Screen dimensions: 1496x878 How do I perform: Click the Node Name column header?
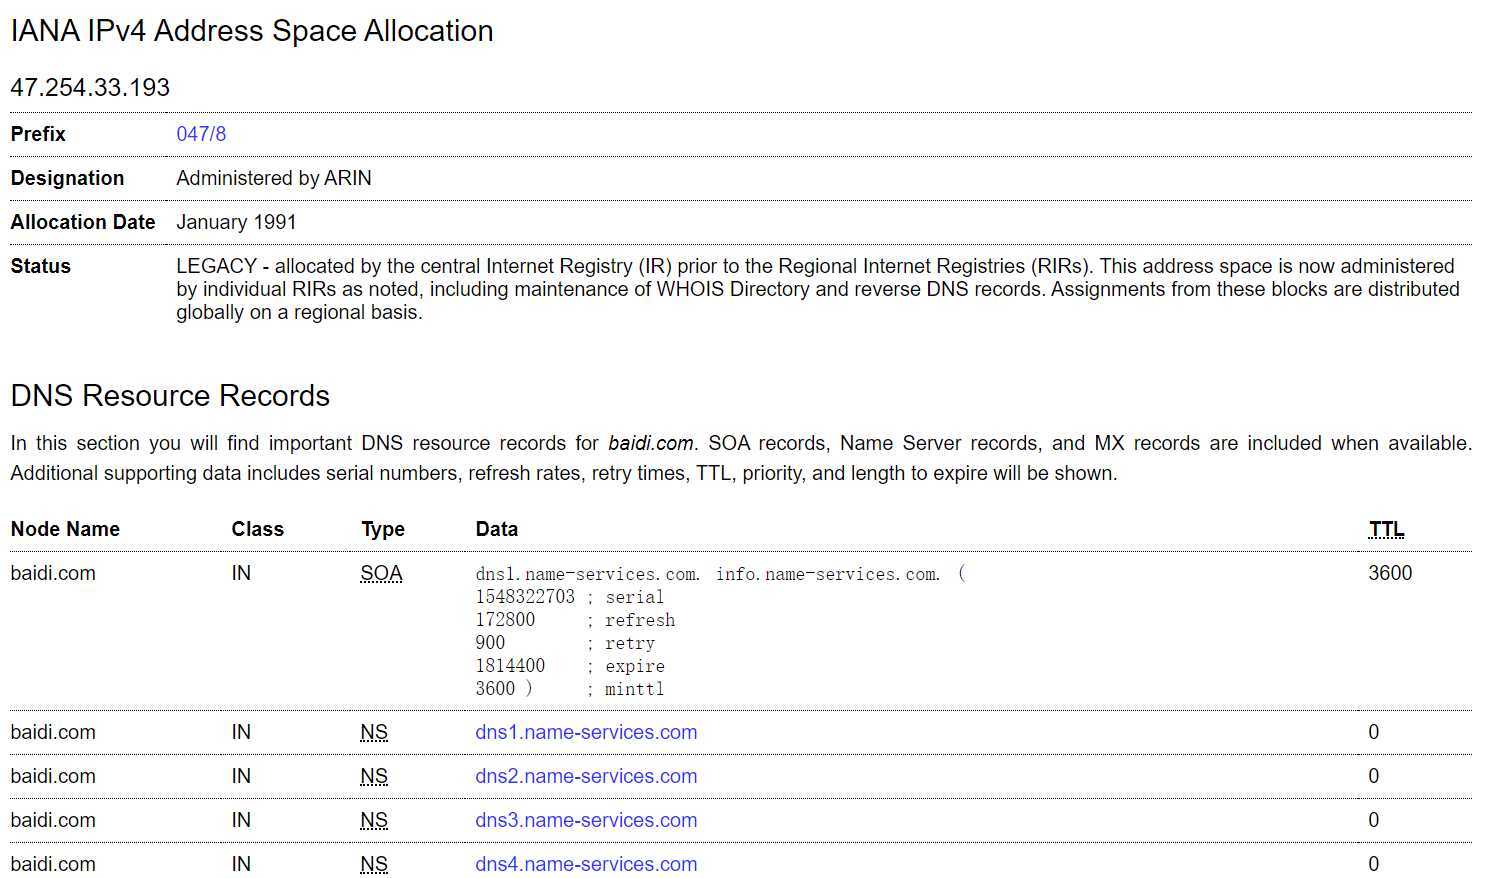point(65,530)
